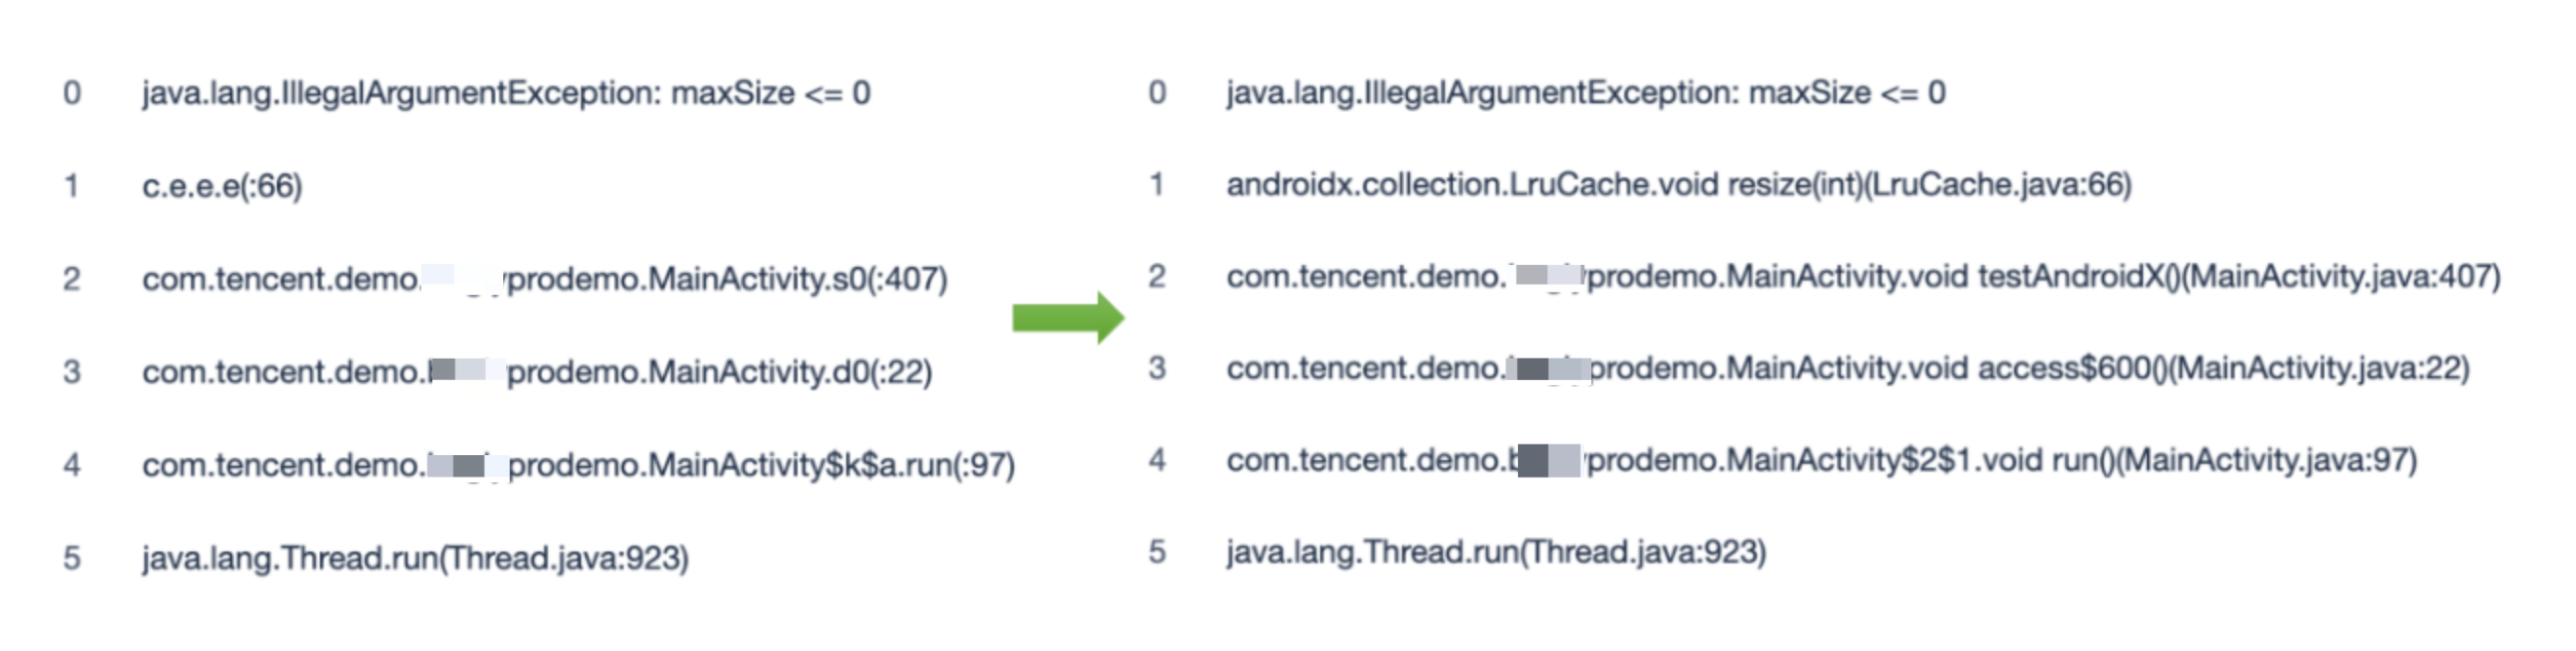Viewport: 2576px width, 651px height.
Task: Click line number 2 beside MainActivity.s0(:407)
Action: pyautogui.click(x=71, y=279)
